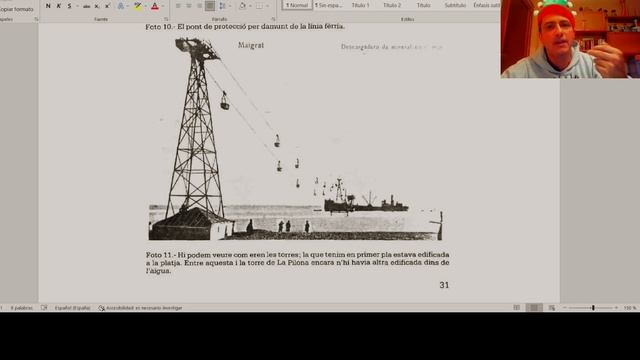Click Copiar formato button
This screenshot has height=360, width=640.
point(17,9)
